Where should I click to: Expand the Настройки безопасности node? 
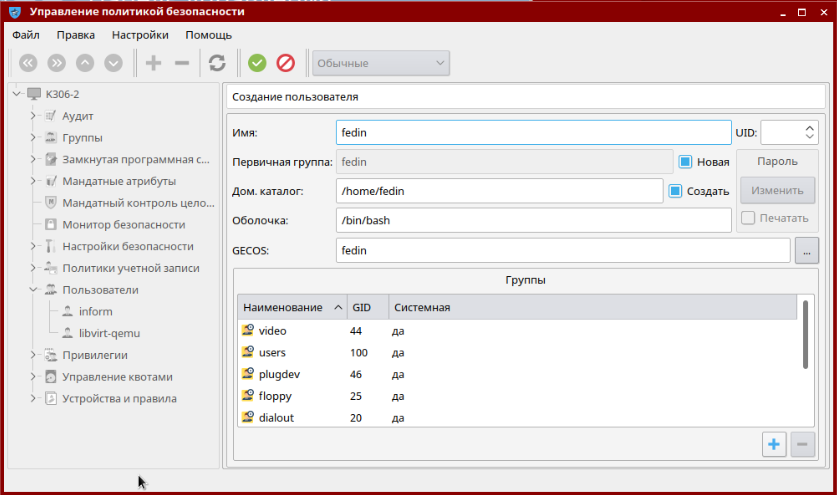[x=33, y=246]
